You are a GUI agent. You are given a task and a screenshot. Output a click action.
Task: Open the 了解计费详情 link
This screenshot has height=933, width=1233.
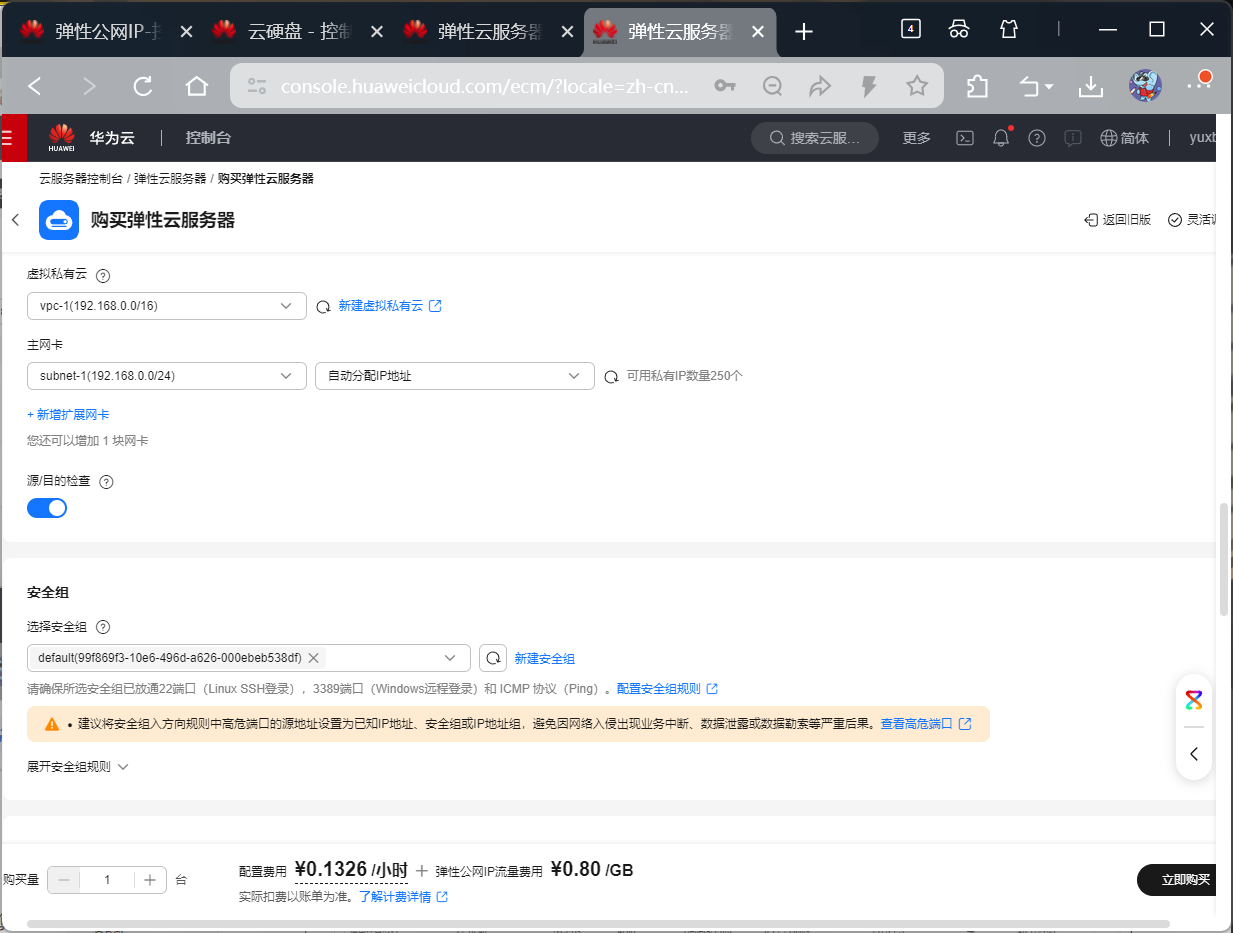pyautogui.click(x=403, y=897)
